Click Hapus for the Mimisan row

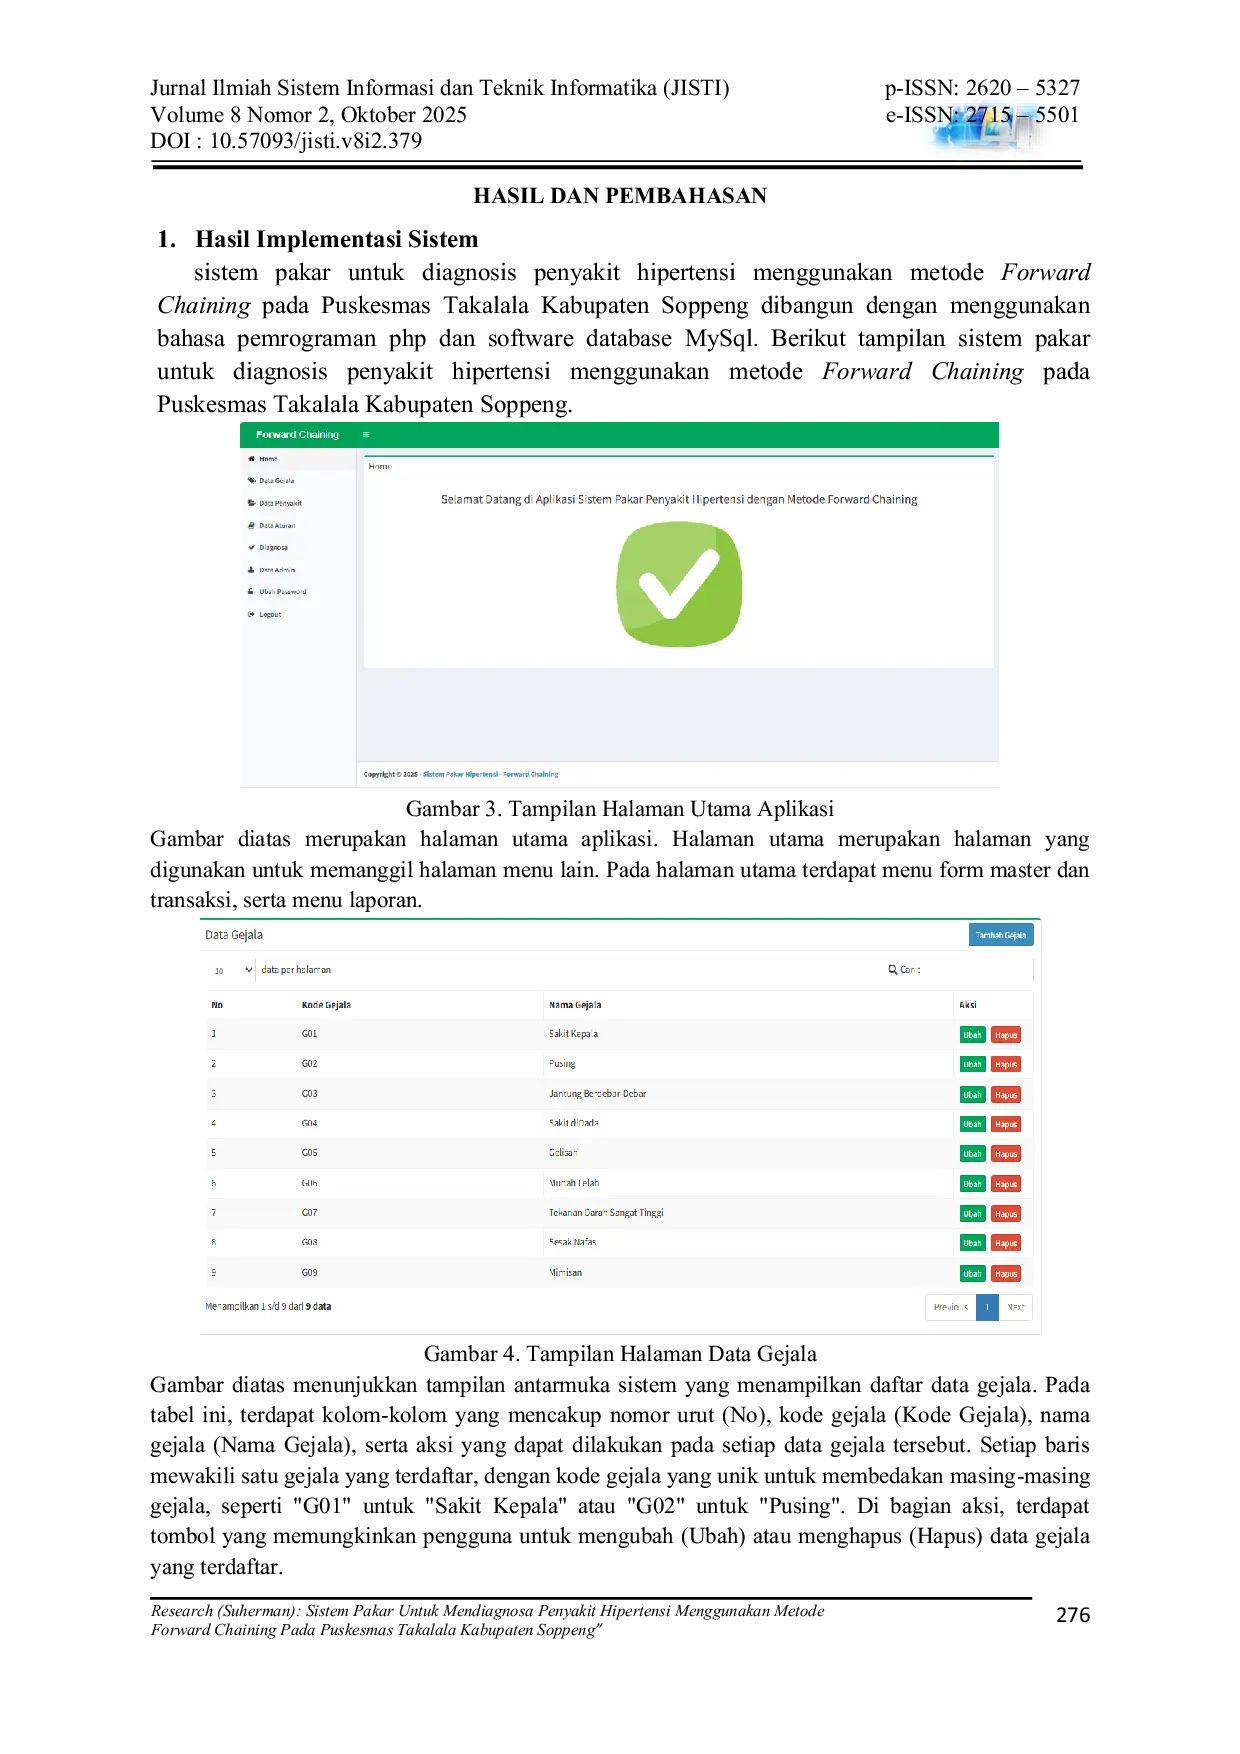click(1006, 1274)
